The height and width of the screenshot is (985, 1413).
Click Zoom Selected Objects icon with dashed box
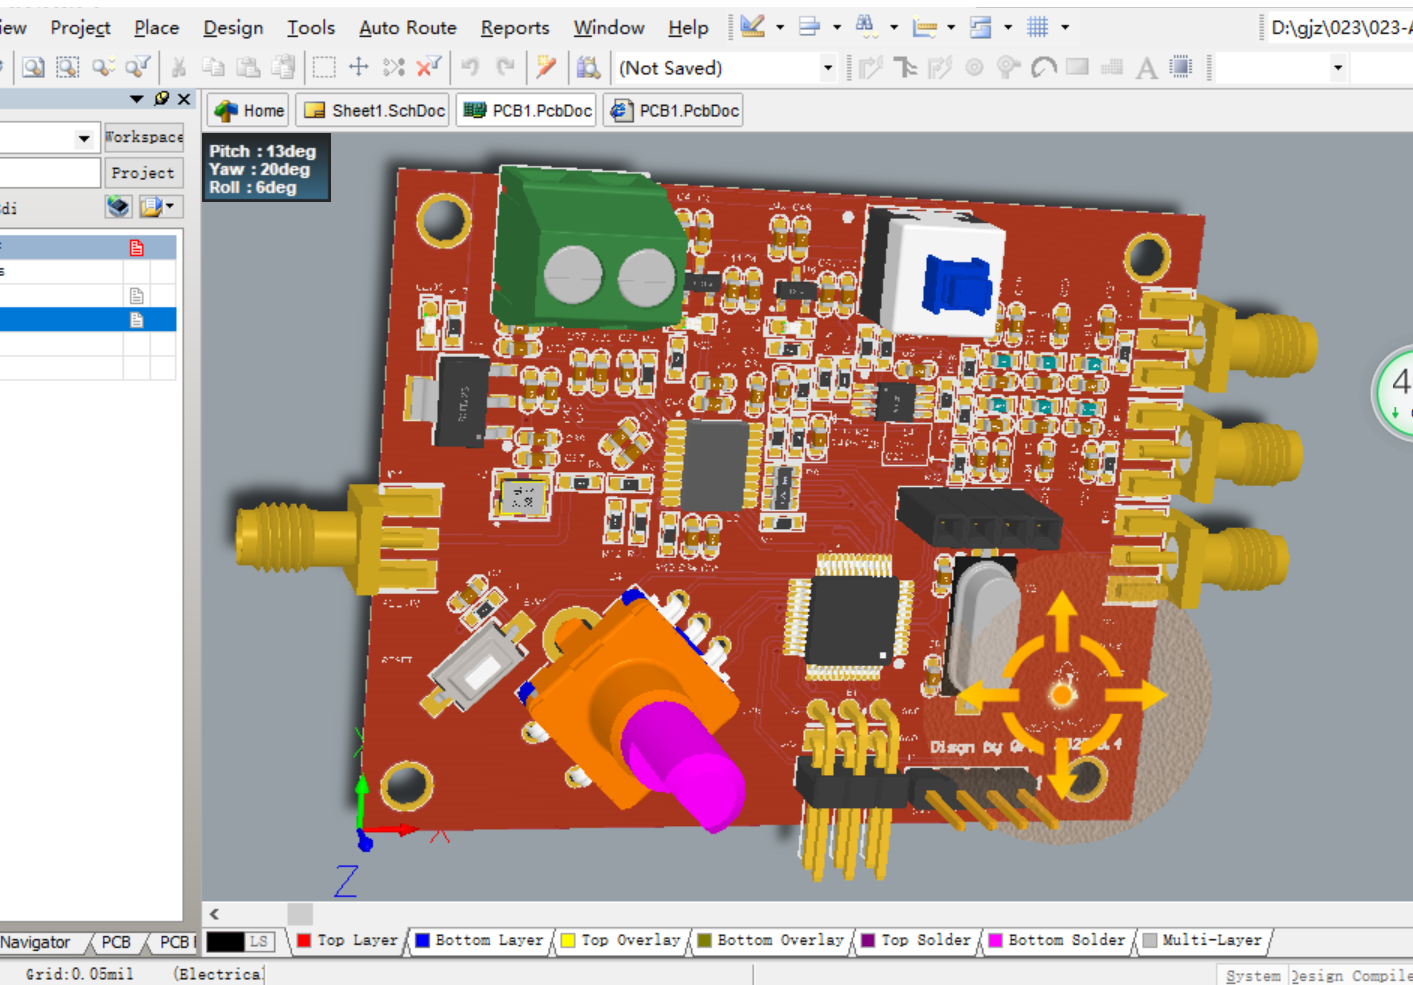(x=68, y=68)
